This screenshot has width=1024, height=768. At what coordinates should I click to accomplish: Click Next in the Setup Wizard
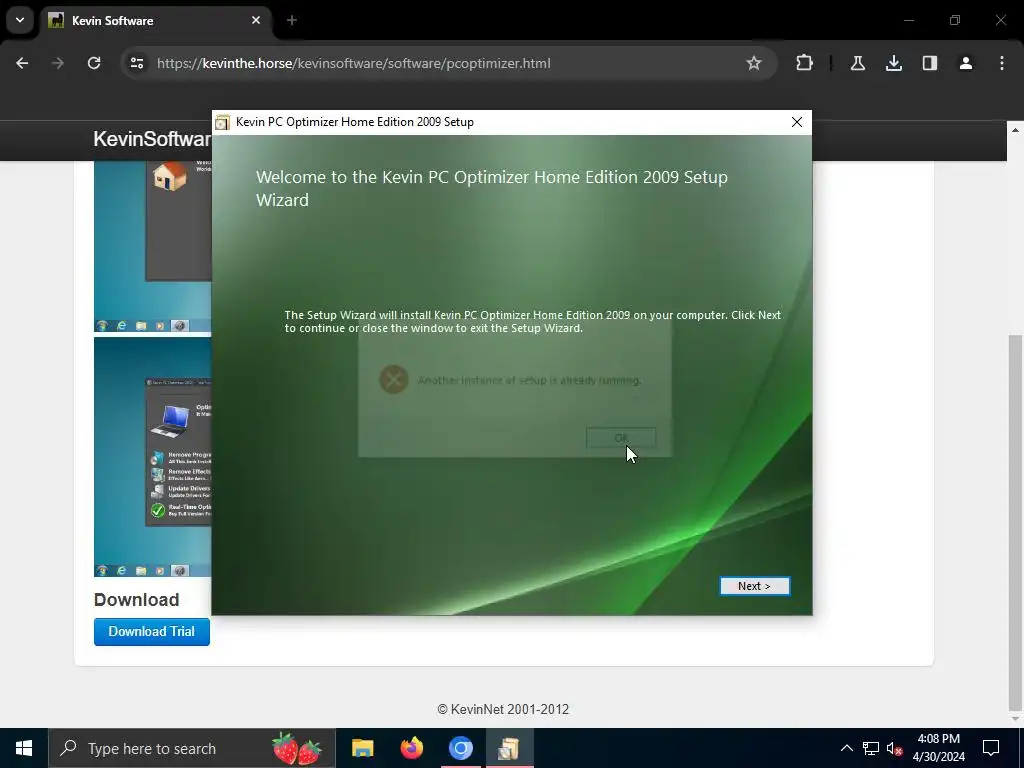(754, 586)
